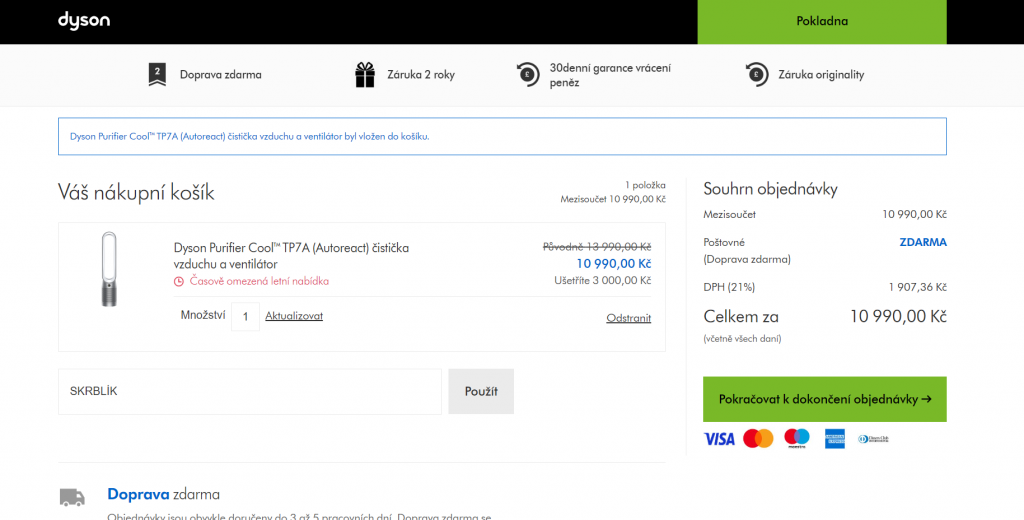Click the clock icon beside limited offer
This screenshot has width=1024, height=520.
click(x=179, y=282)
